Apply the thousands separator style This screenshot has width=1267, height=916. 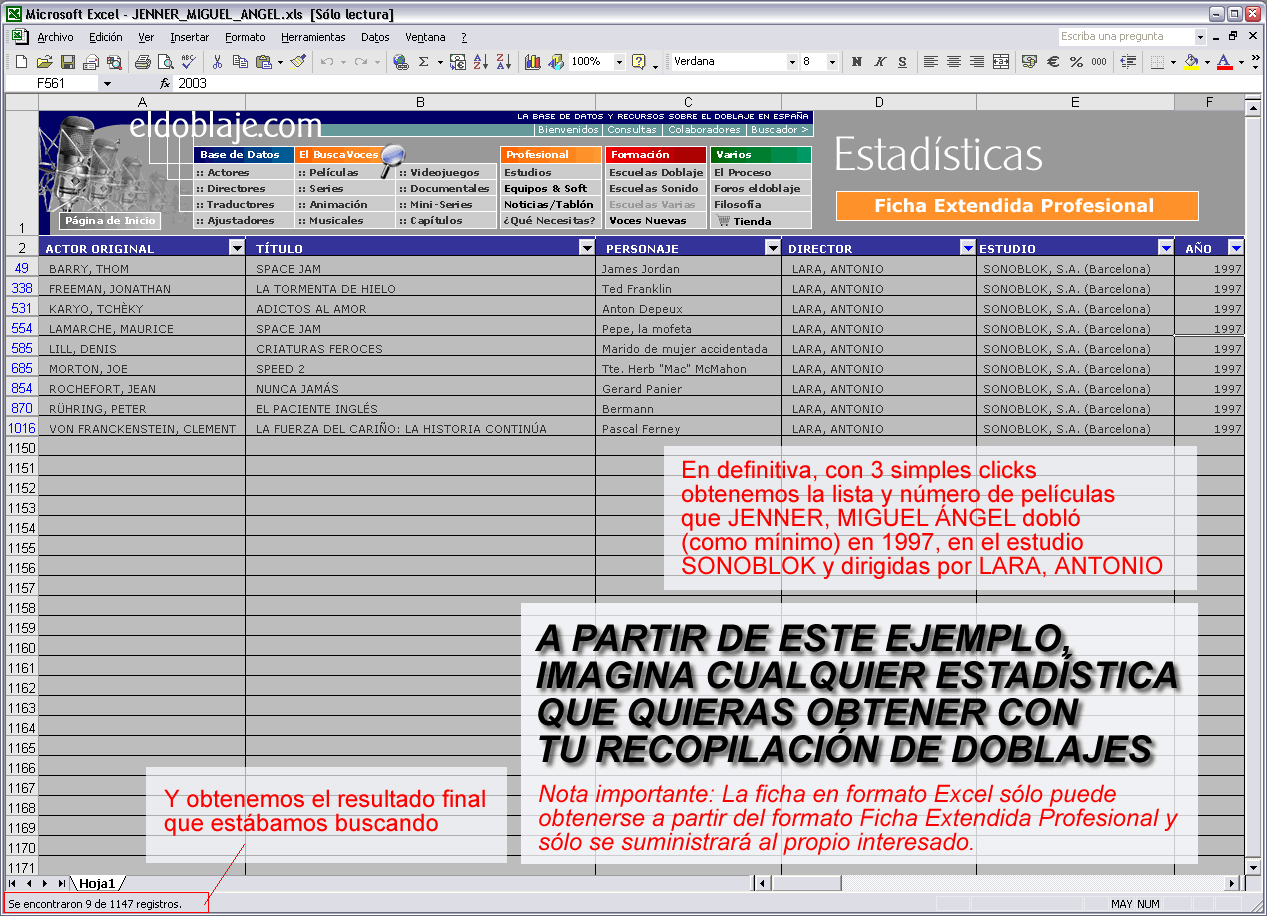tap(1099, 62)
